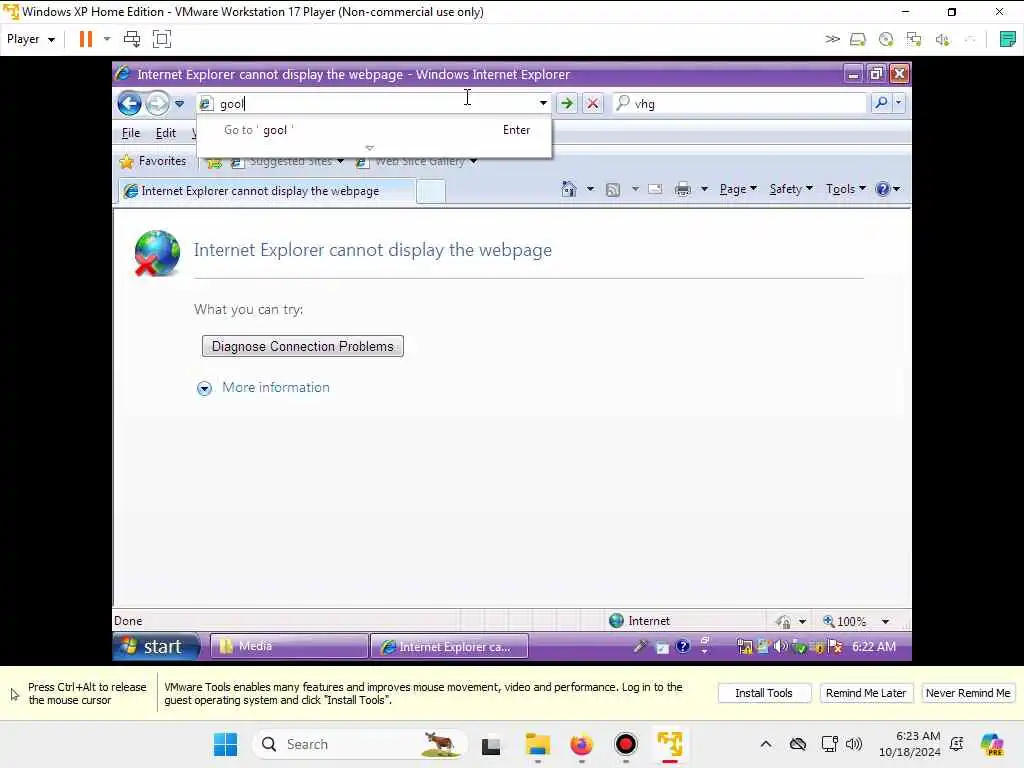Switch to the Media taskbar button
The image size is (1024, 768).
coord(289,646)
